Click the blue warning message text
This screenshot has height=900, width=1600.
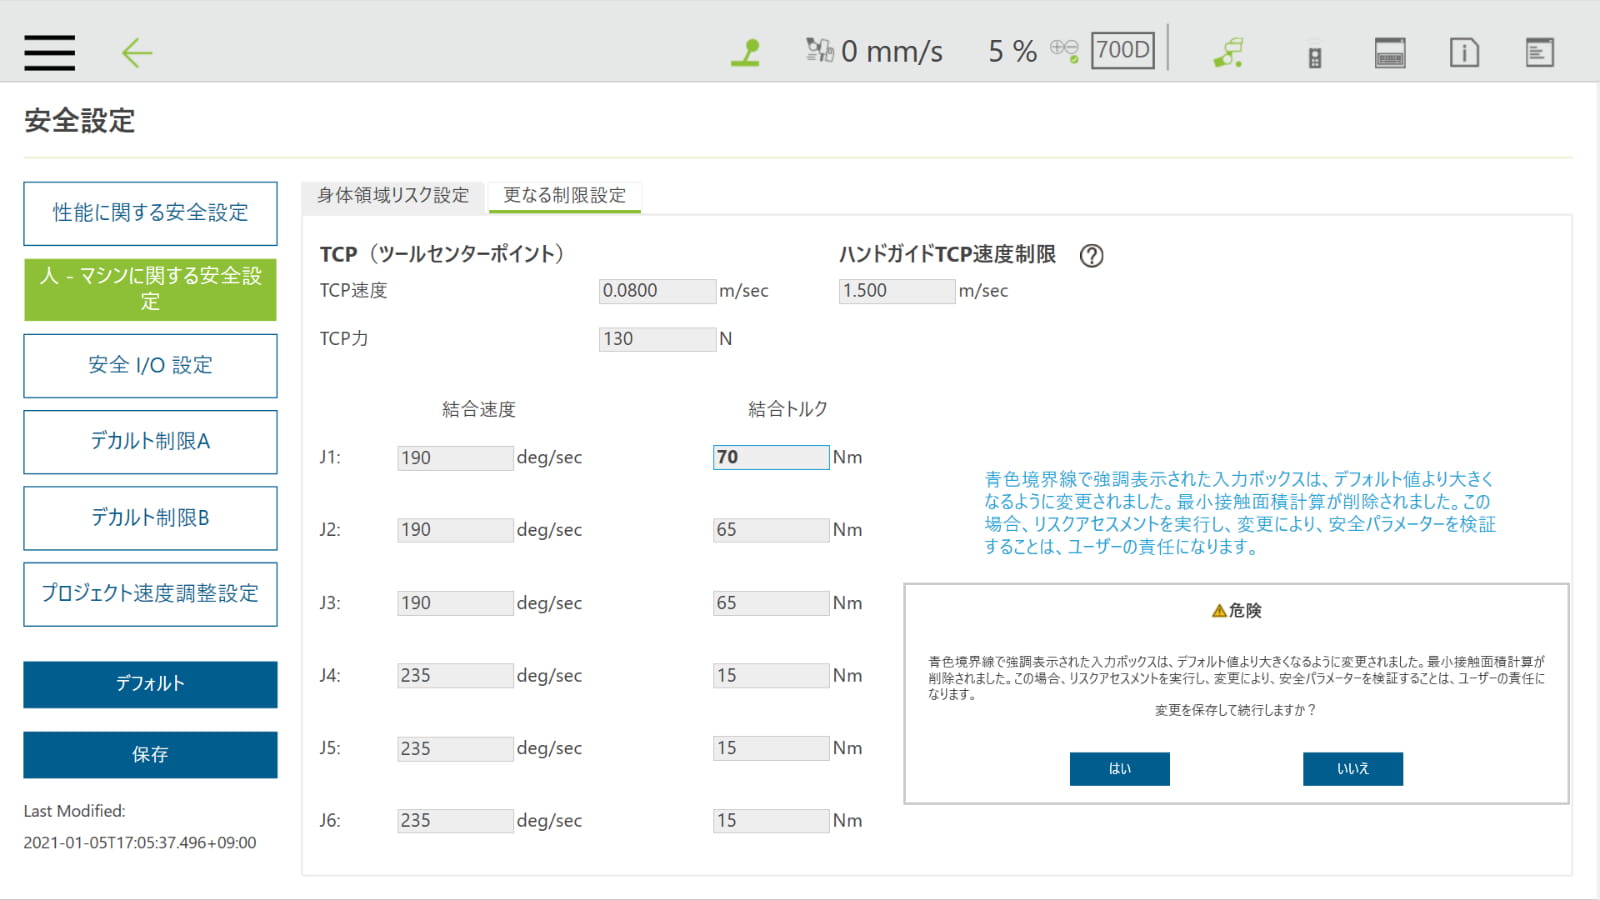(1240, 513)
